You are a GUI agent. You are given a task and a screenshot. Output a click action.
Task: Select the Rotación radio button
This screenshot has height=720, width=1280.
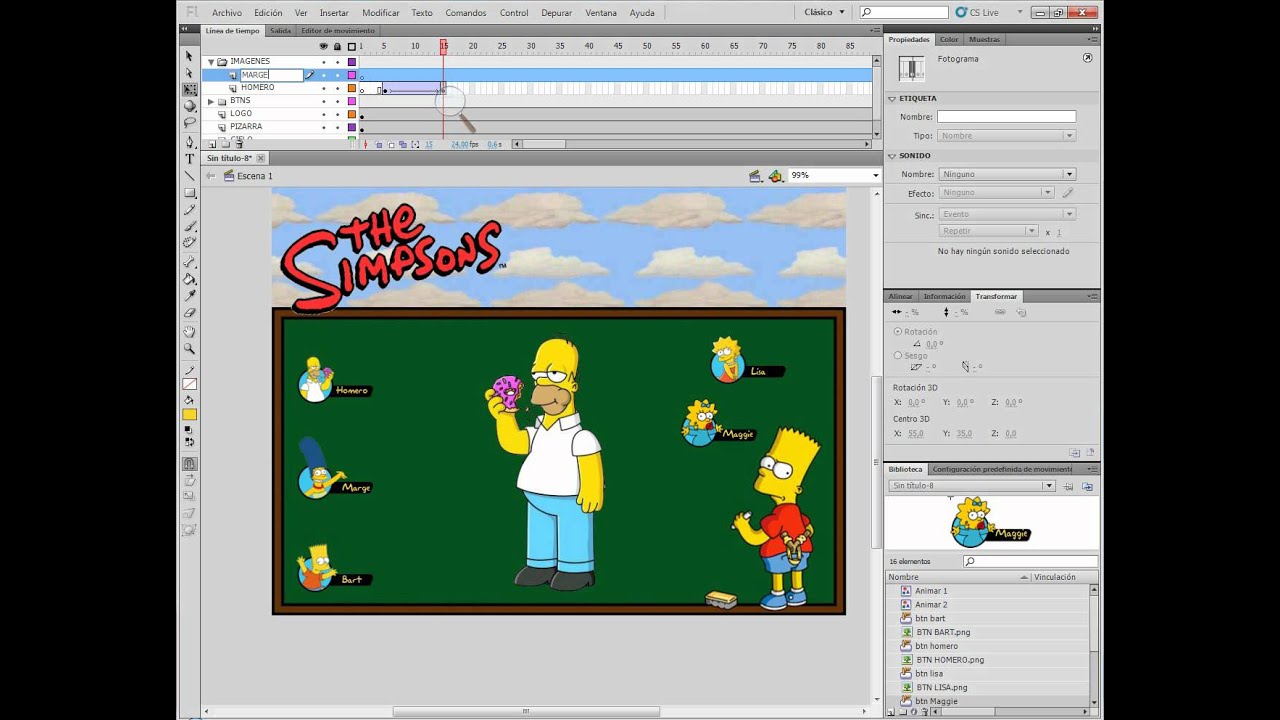pos(897,332)
